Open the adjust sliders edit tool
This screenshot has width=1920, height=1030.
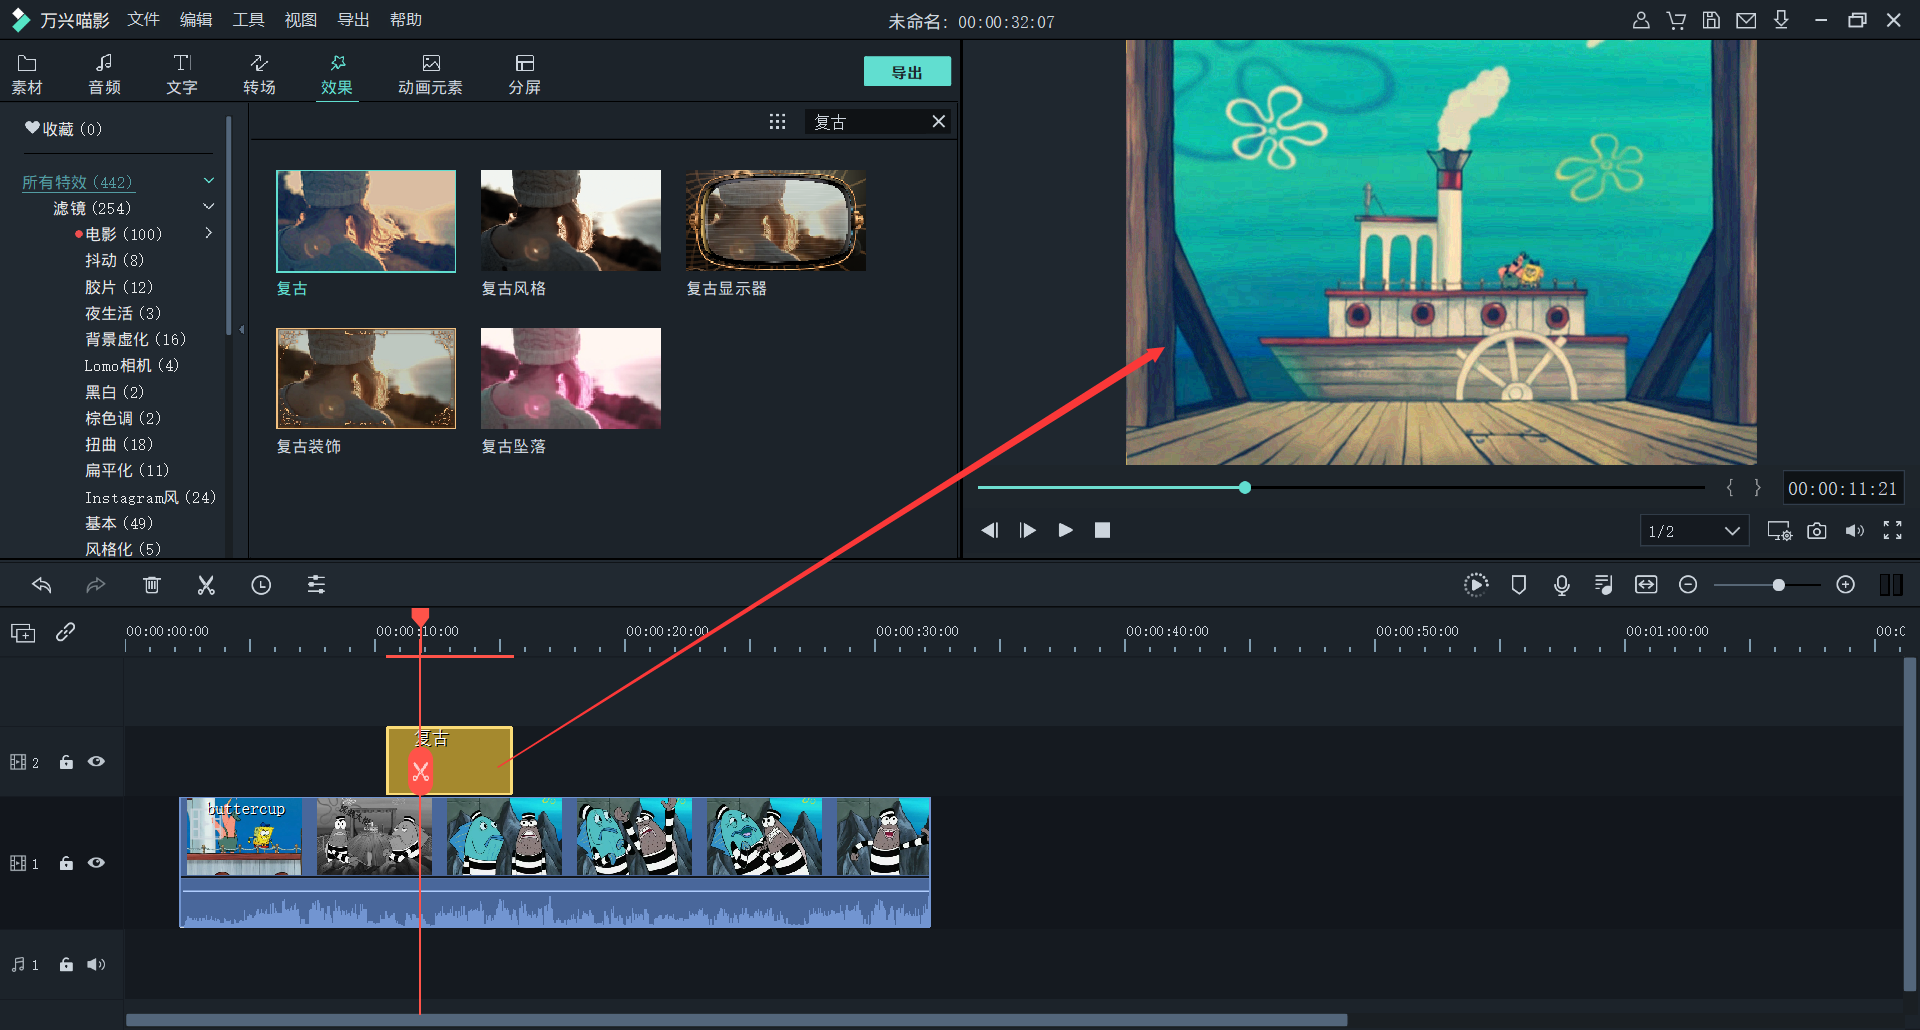tap(316, 585)
